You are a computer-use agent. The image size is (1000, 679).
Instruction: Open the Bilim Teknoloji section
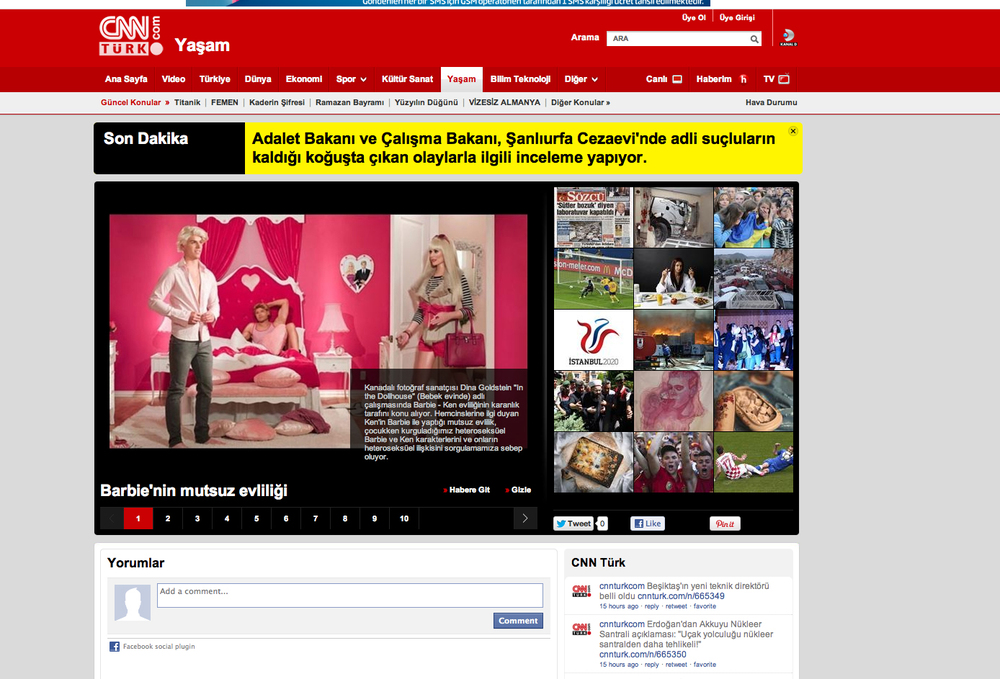(x=520, y=79)
